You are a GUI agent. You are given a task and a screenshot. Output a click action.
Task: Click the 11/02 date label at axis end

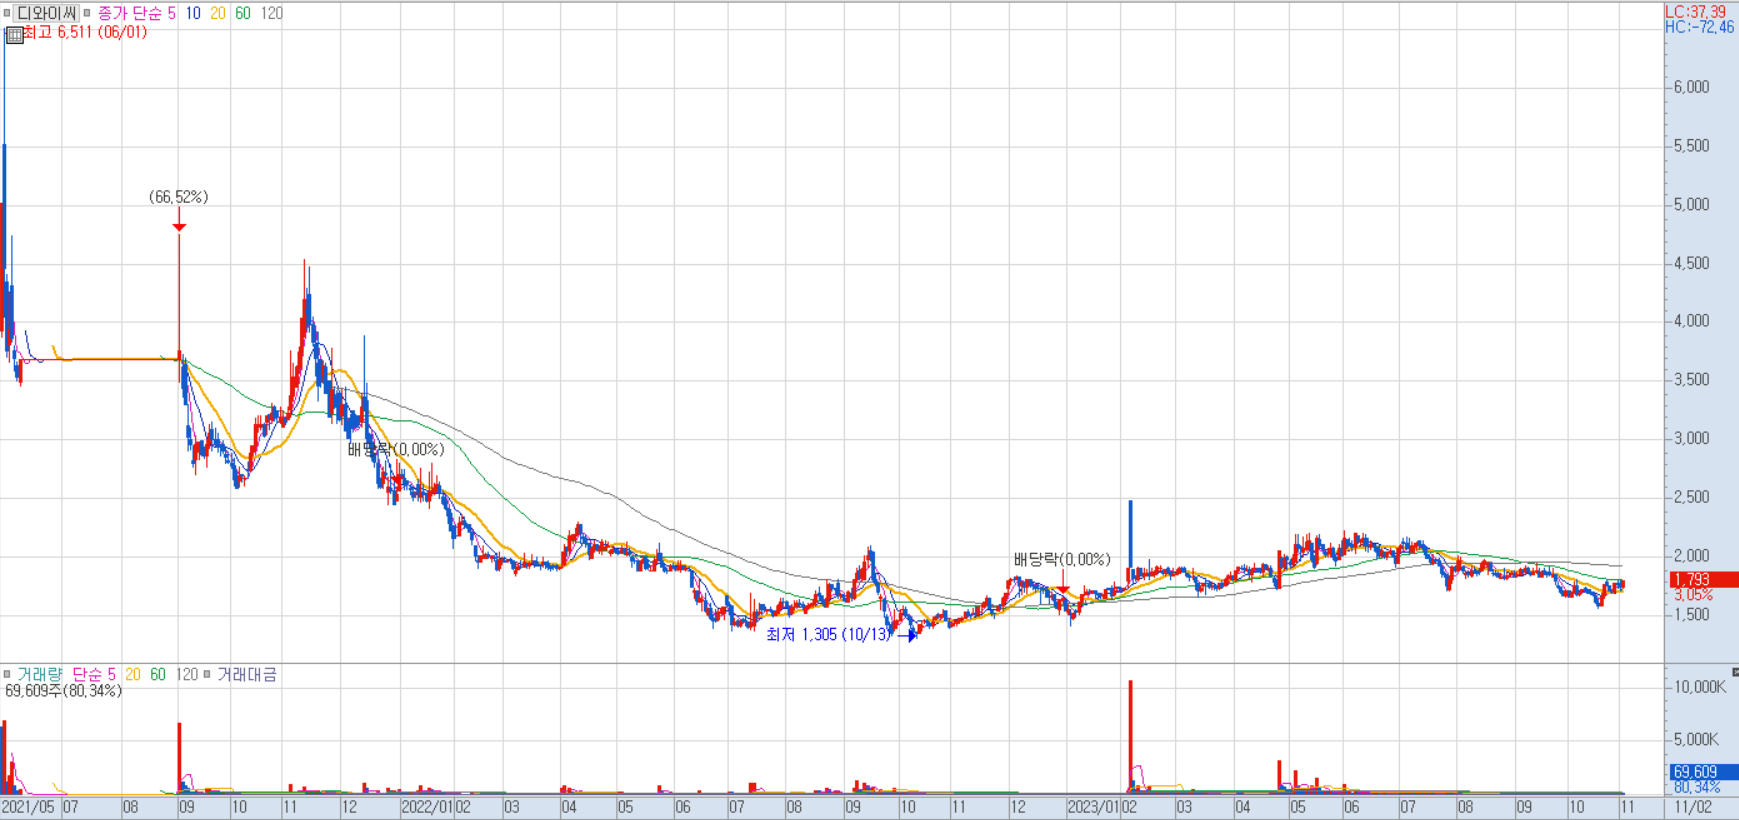coord(1693,807)
